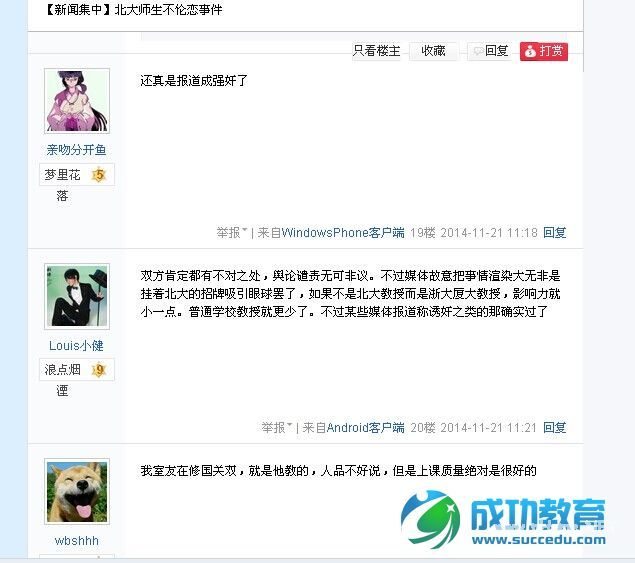Viewport: 635px width, 563px height.
Task: Click the 只看楼主 button
Action: (x=376, y=51)
